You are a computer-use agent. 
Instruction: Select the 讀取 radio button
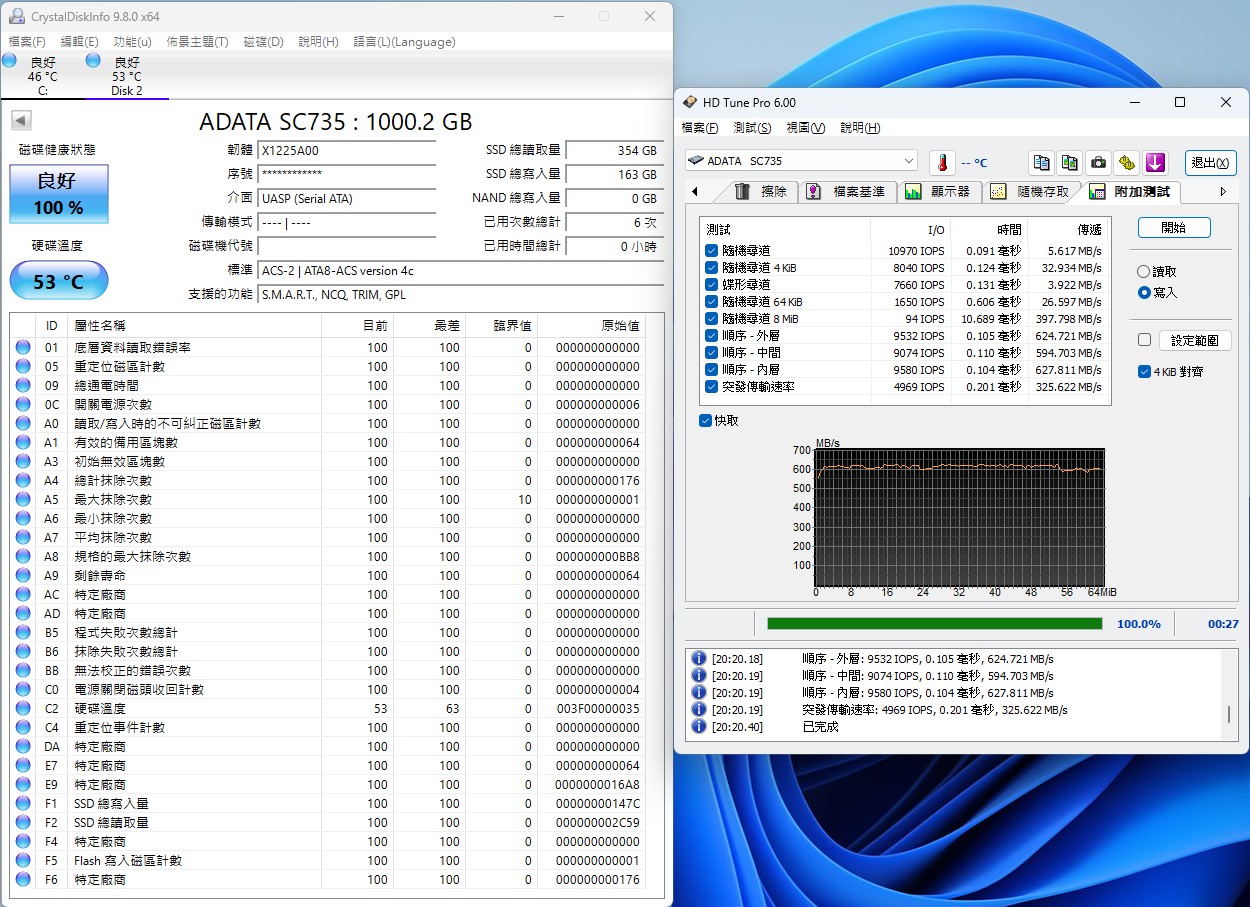1144,272
